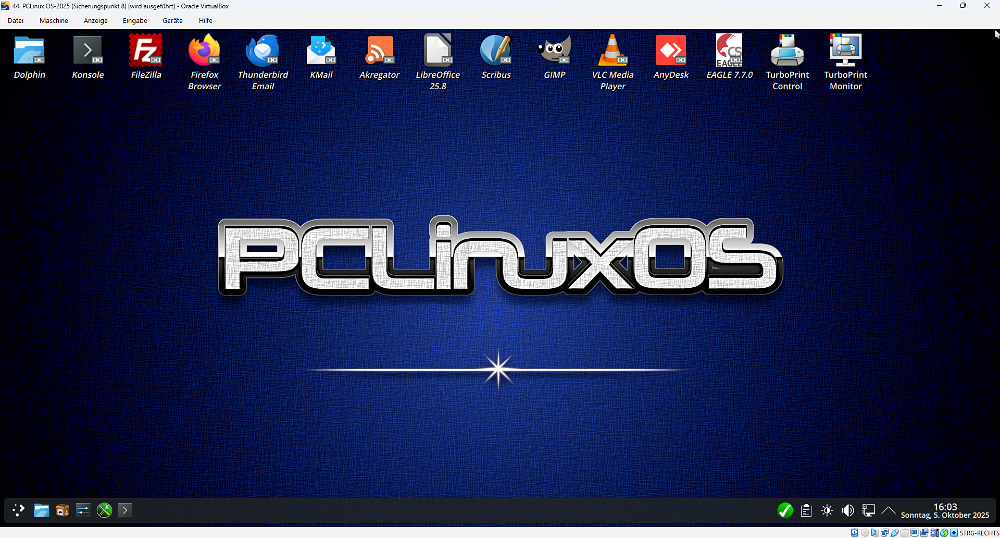Image resolution: width=1000 pixels, height=538 pixels.
Task: Open the brightness control in system tray
Action: pos(827,510)
